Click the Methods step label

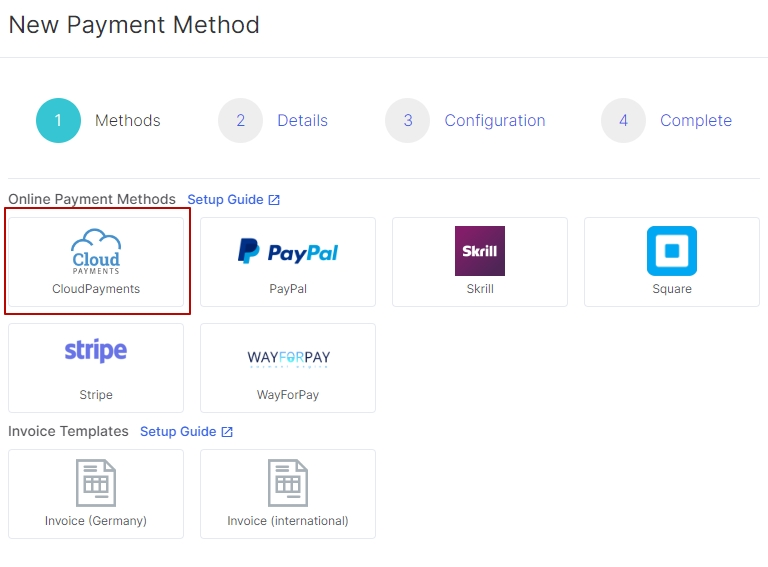(x=127, y=121)
